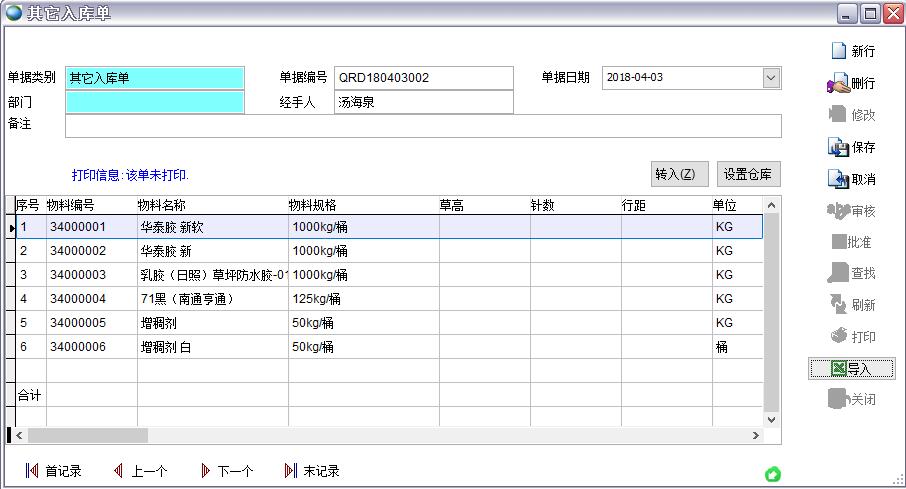Click the vertical scrollbar down arrow
The width and height of the screenshot is (906, 489).
coord(771,420)
